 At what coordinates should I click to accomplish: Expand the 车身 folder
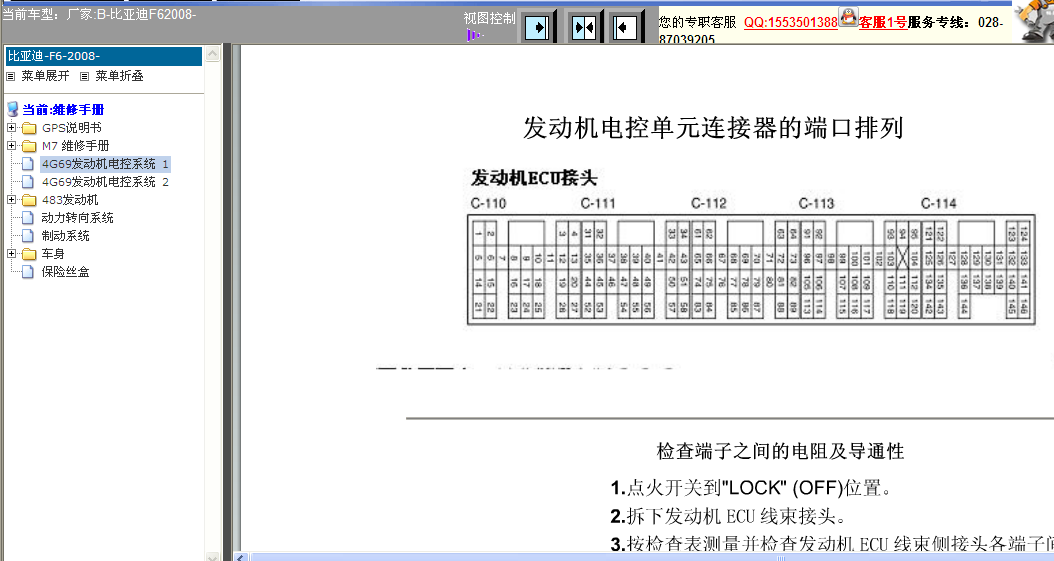[11, 254]
